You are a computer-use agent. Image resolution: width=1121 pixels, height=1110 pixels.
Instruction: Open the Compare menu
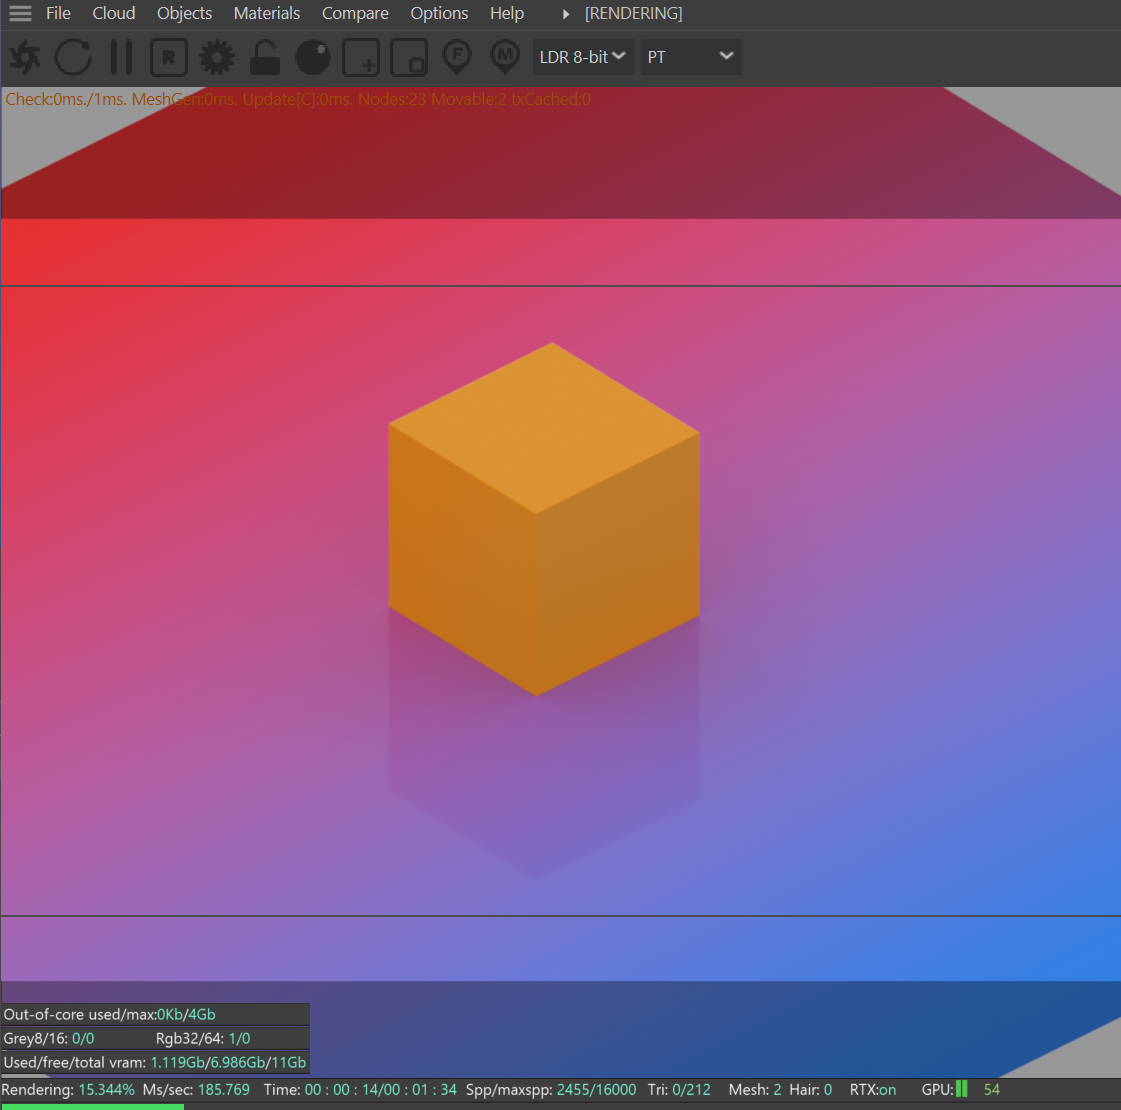(355, 14)
